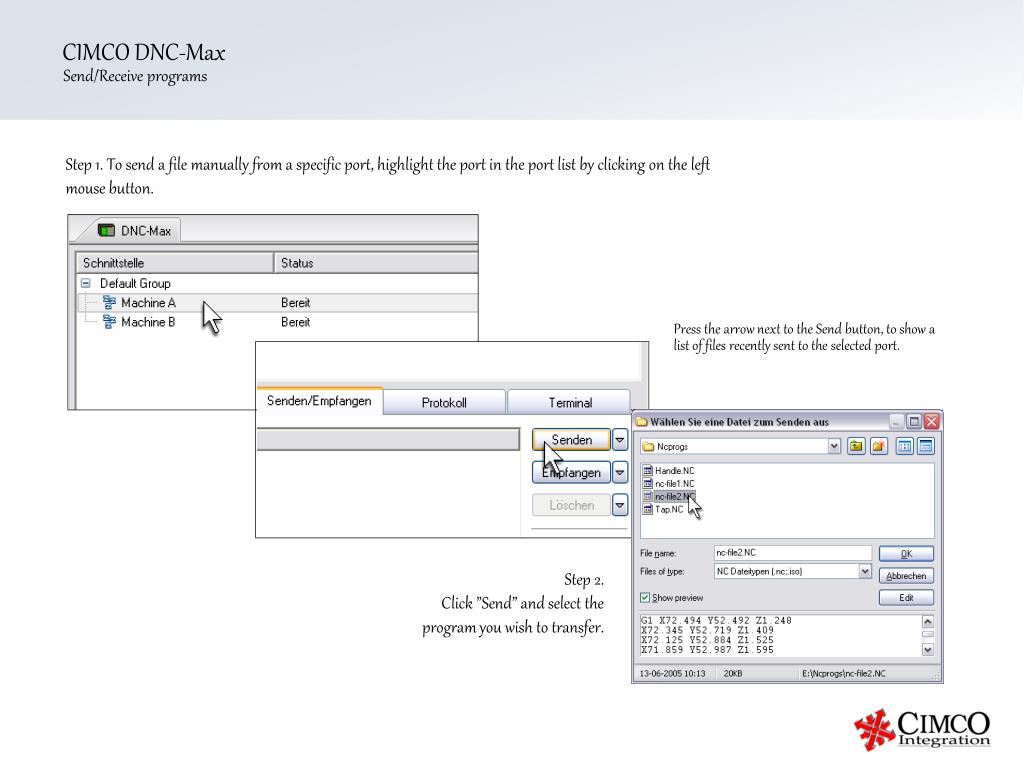This screenshot has width=1024, height=768.
Task: Click the Senden button
Action: (571, 440)
